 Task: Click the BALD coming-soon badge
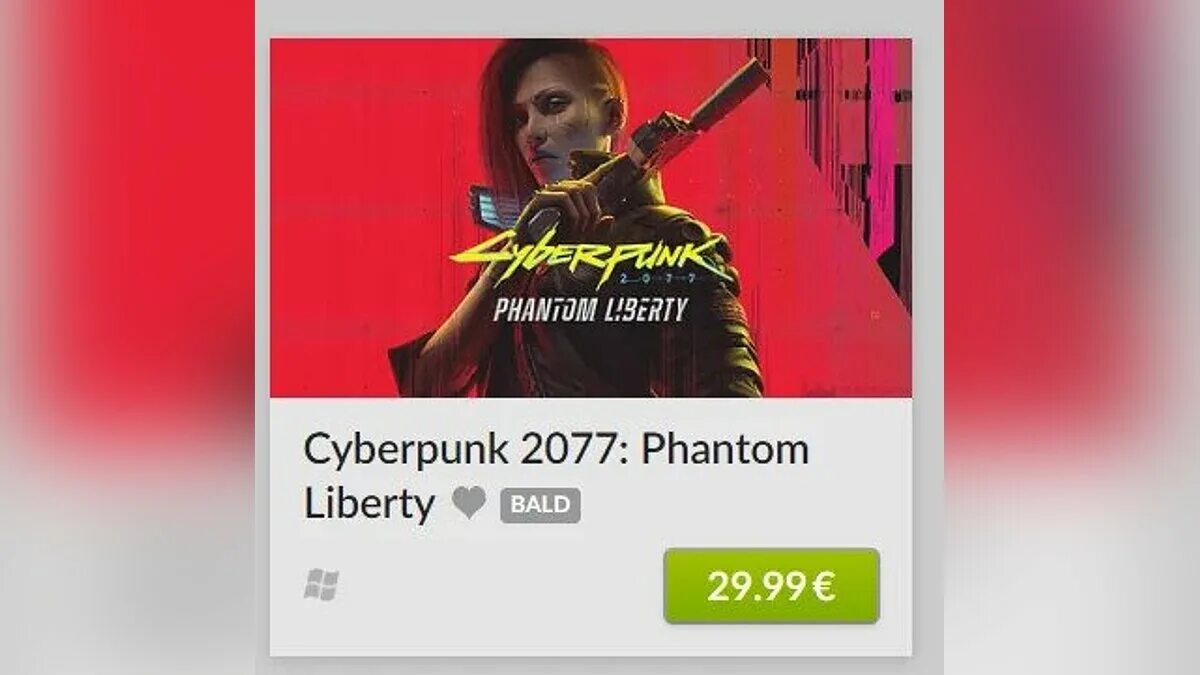click(x=540, y=504)
